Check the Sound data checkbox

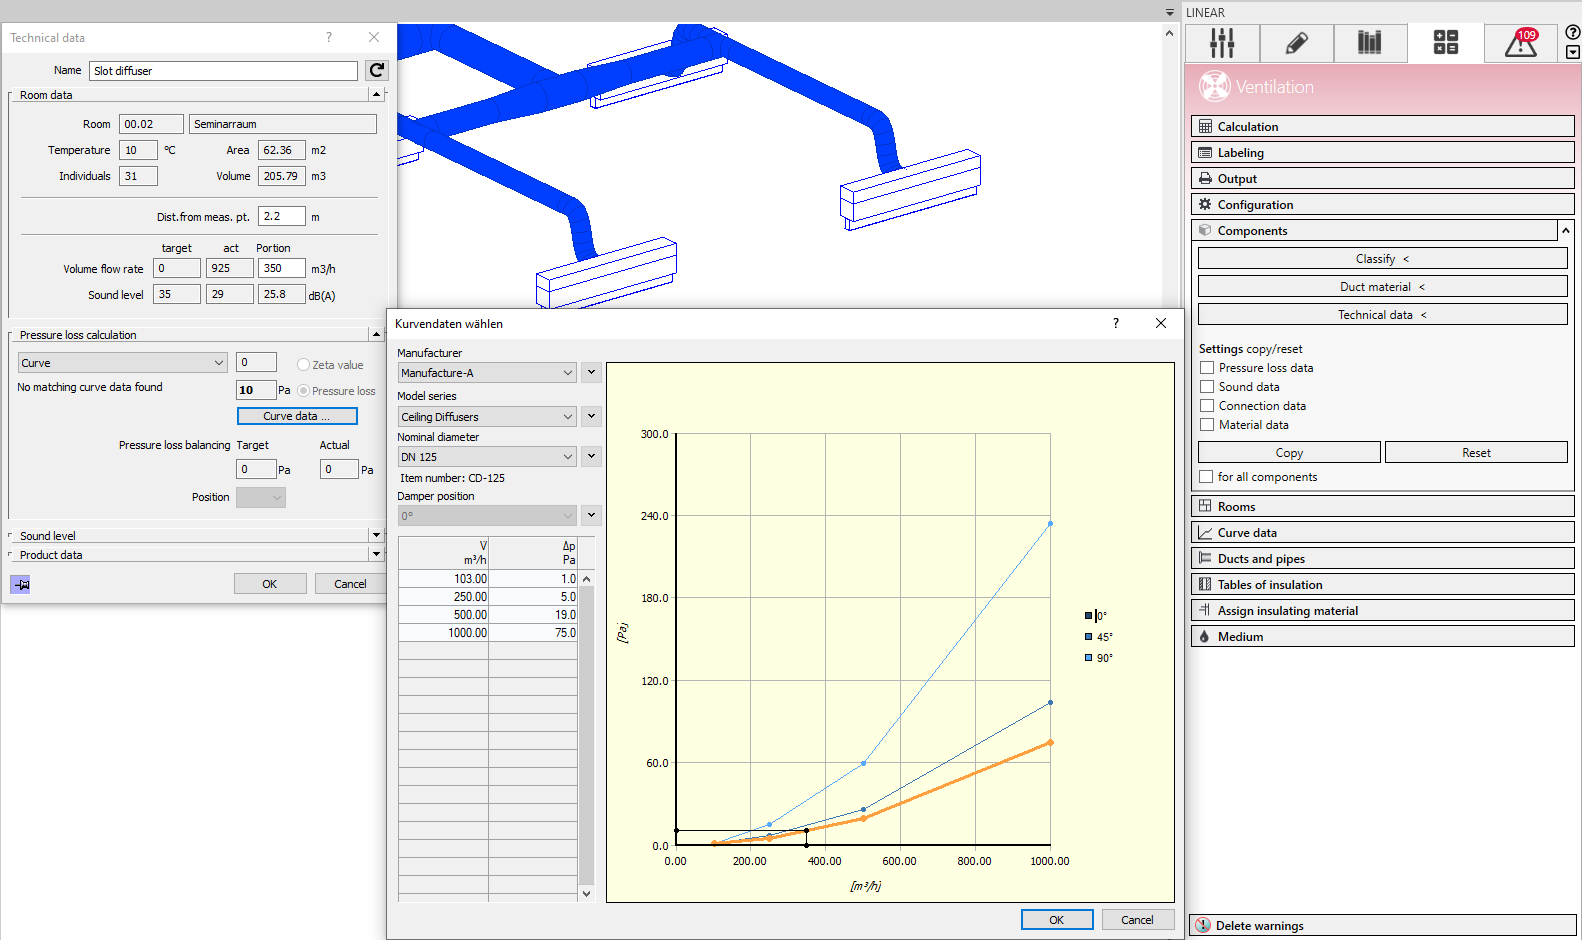point(1207,387)
